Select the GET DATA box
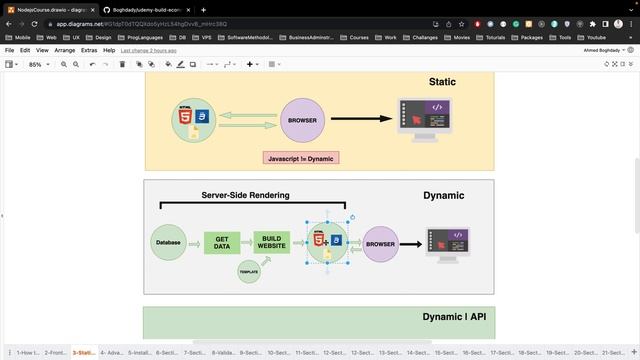 pos(222,243)
